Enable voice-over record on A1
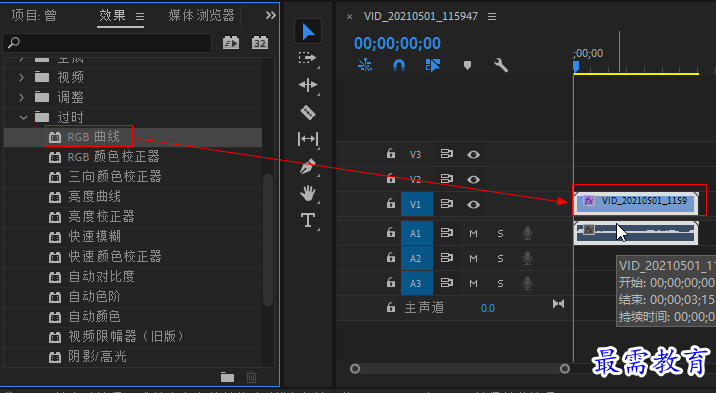 click(x=527, y=233)
